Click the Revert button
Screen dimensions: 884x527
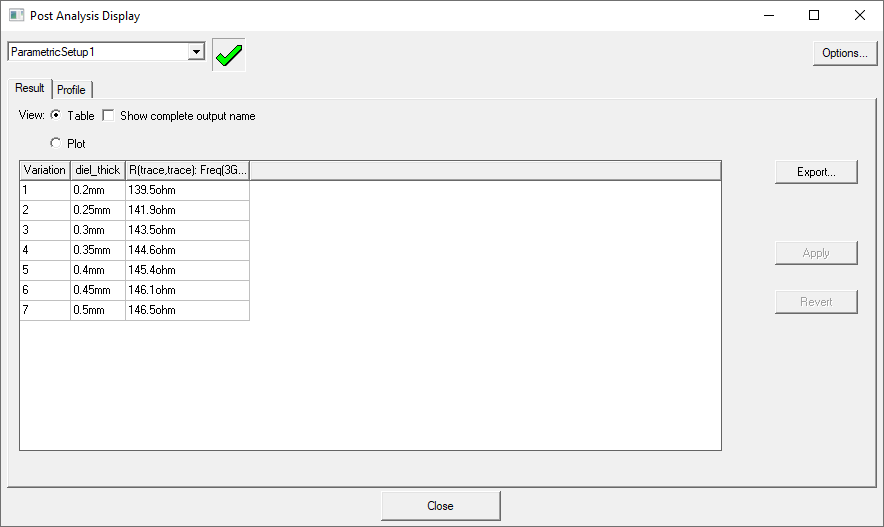click(816, 302)
